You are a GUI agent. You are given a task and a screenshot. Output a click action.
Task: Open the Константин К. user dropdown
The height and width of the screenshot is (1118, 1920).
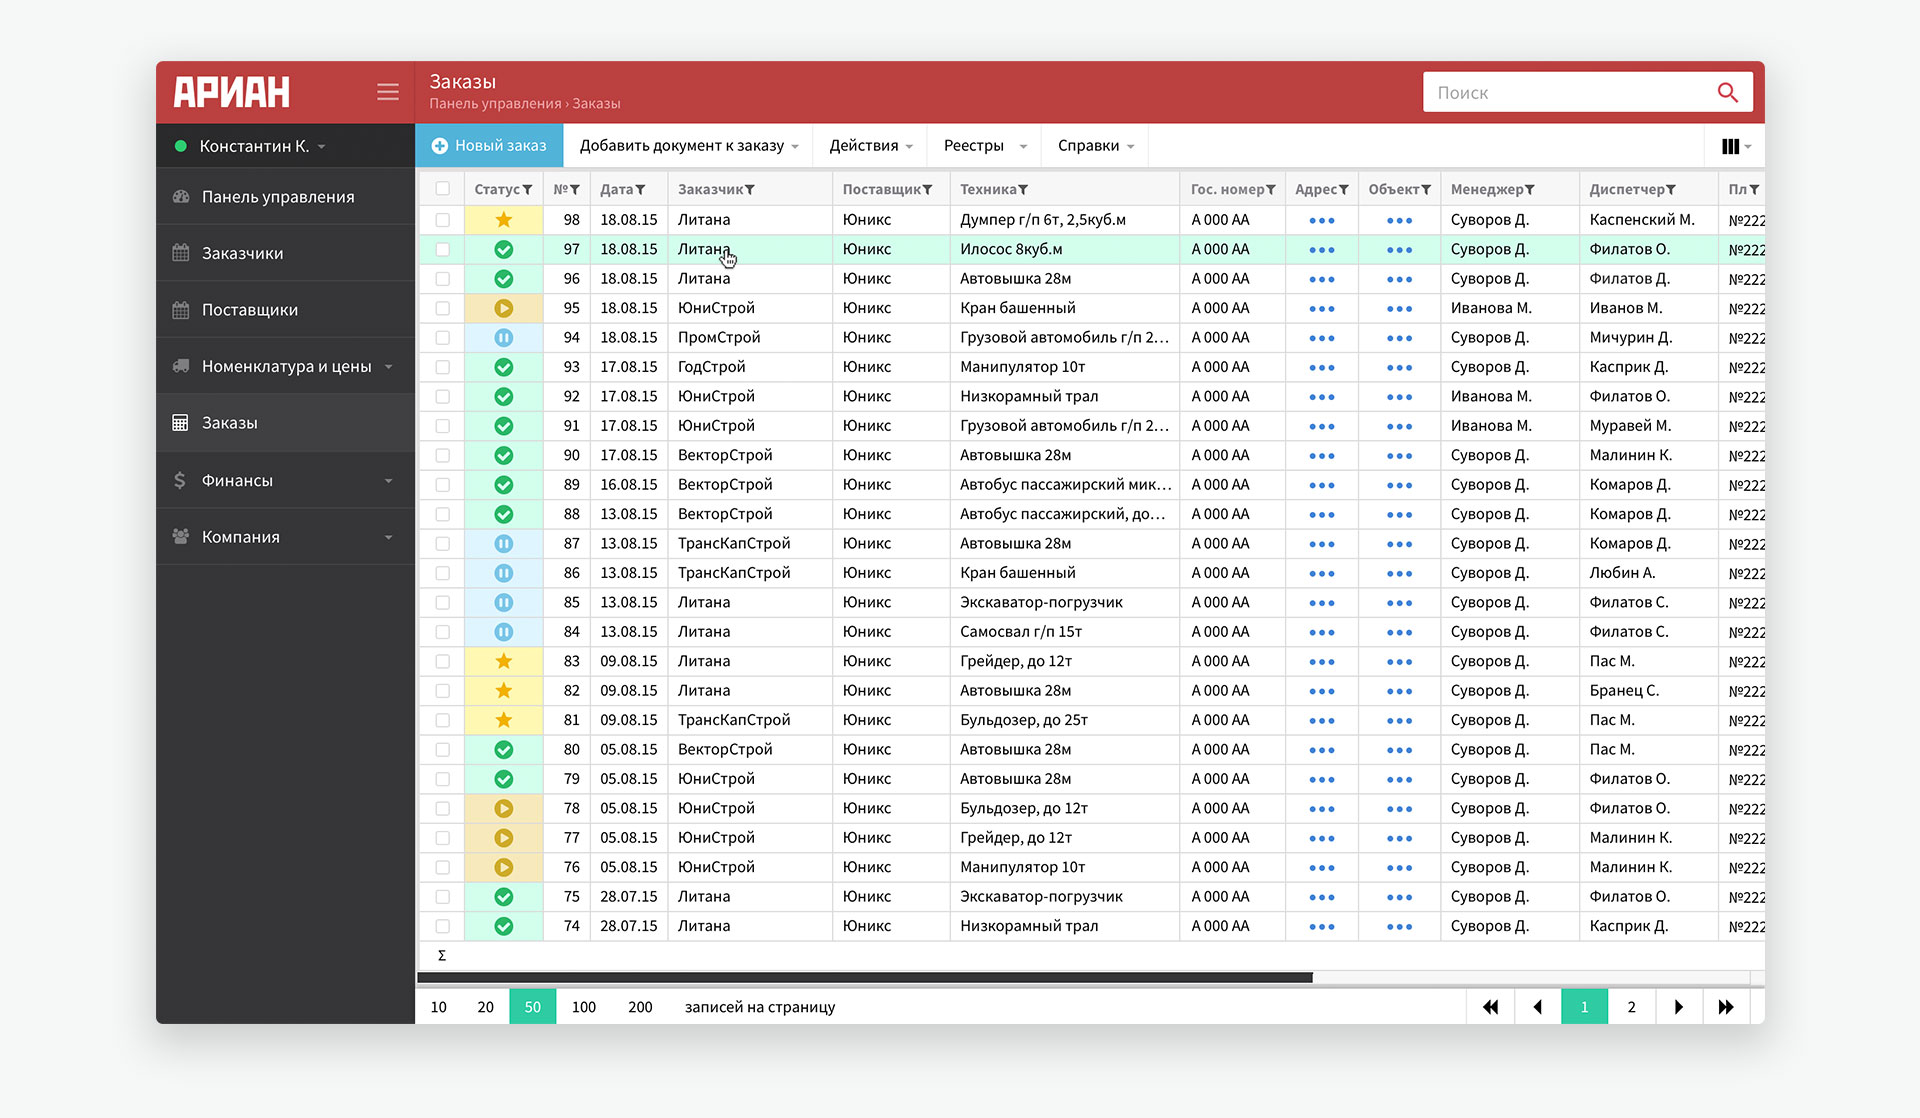click(262, 146)
